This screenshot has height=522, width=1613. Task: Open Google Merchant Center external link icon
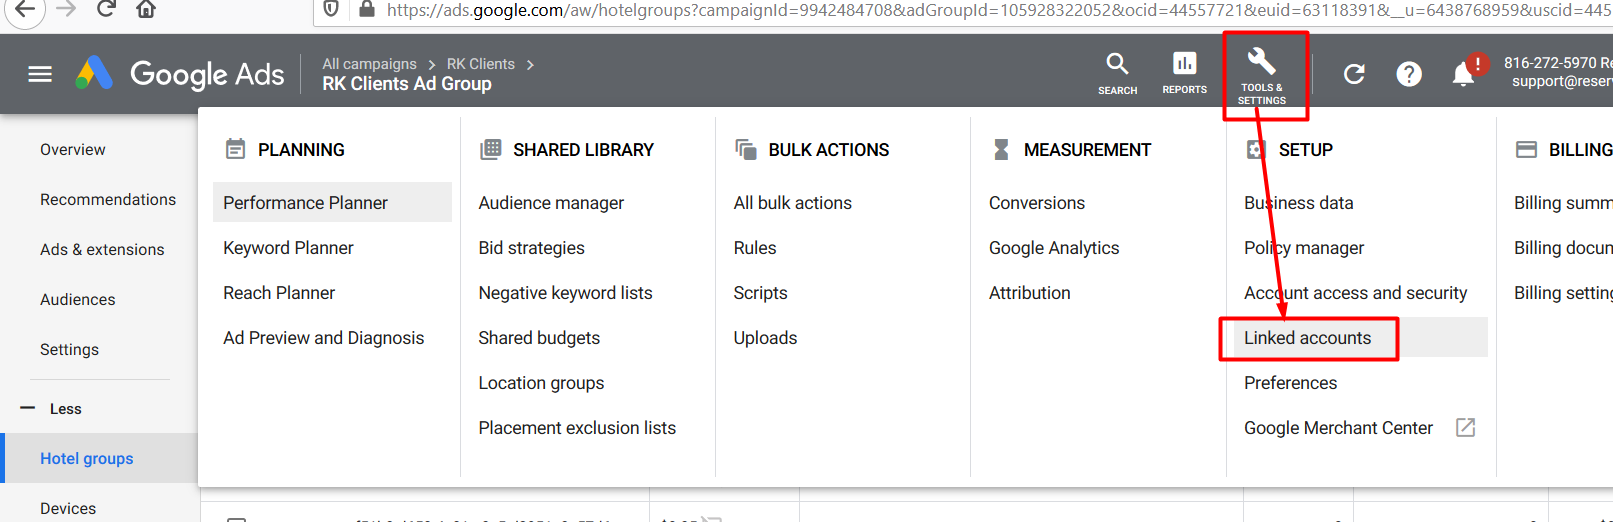point(1466,427)
